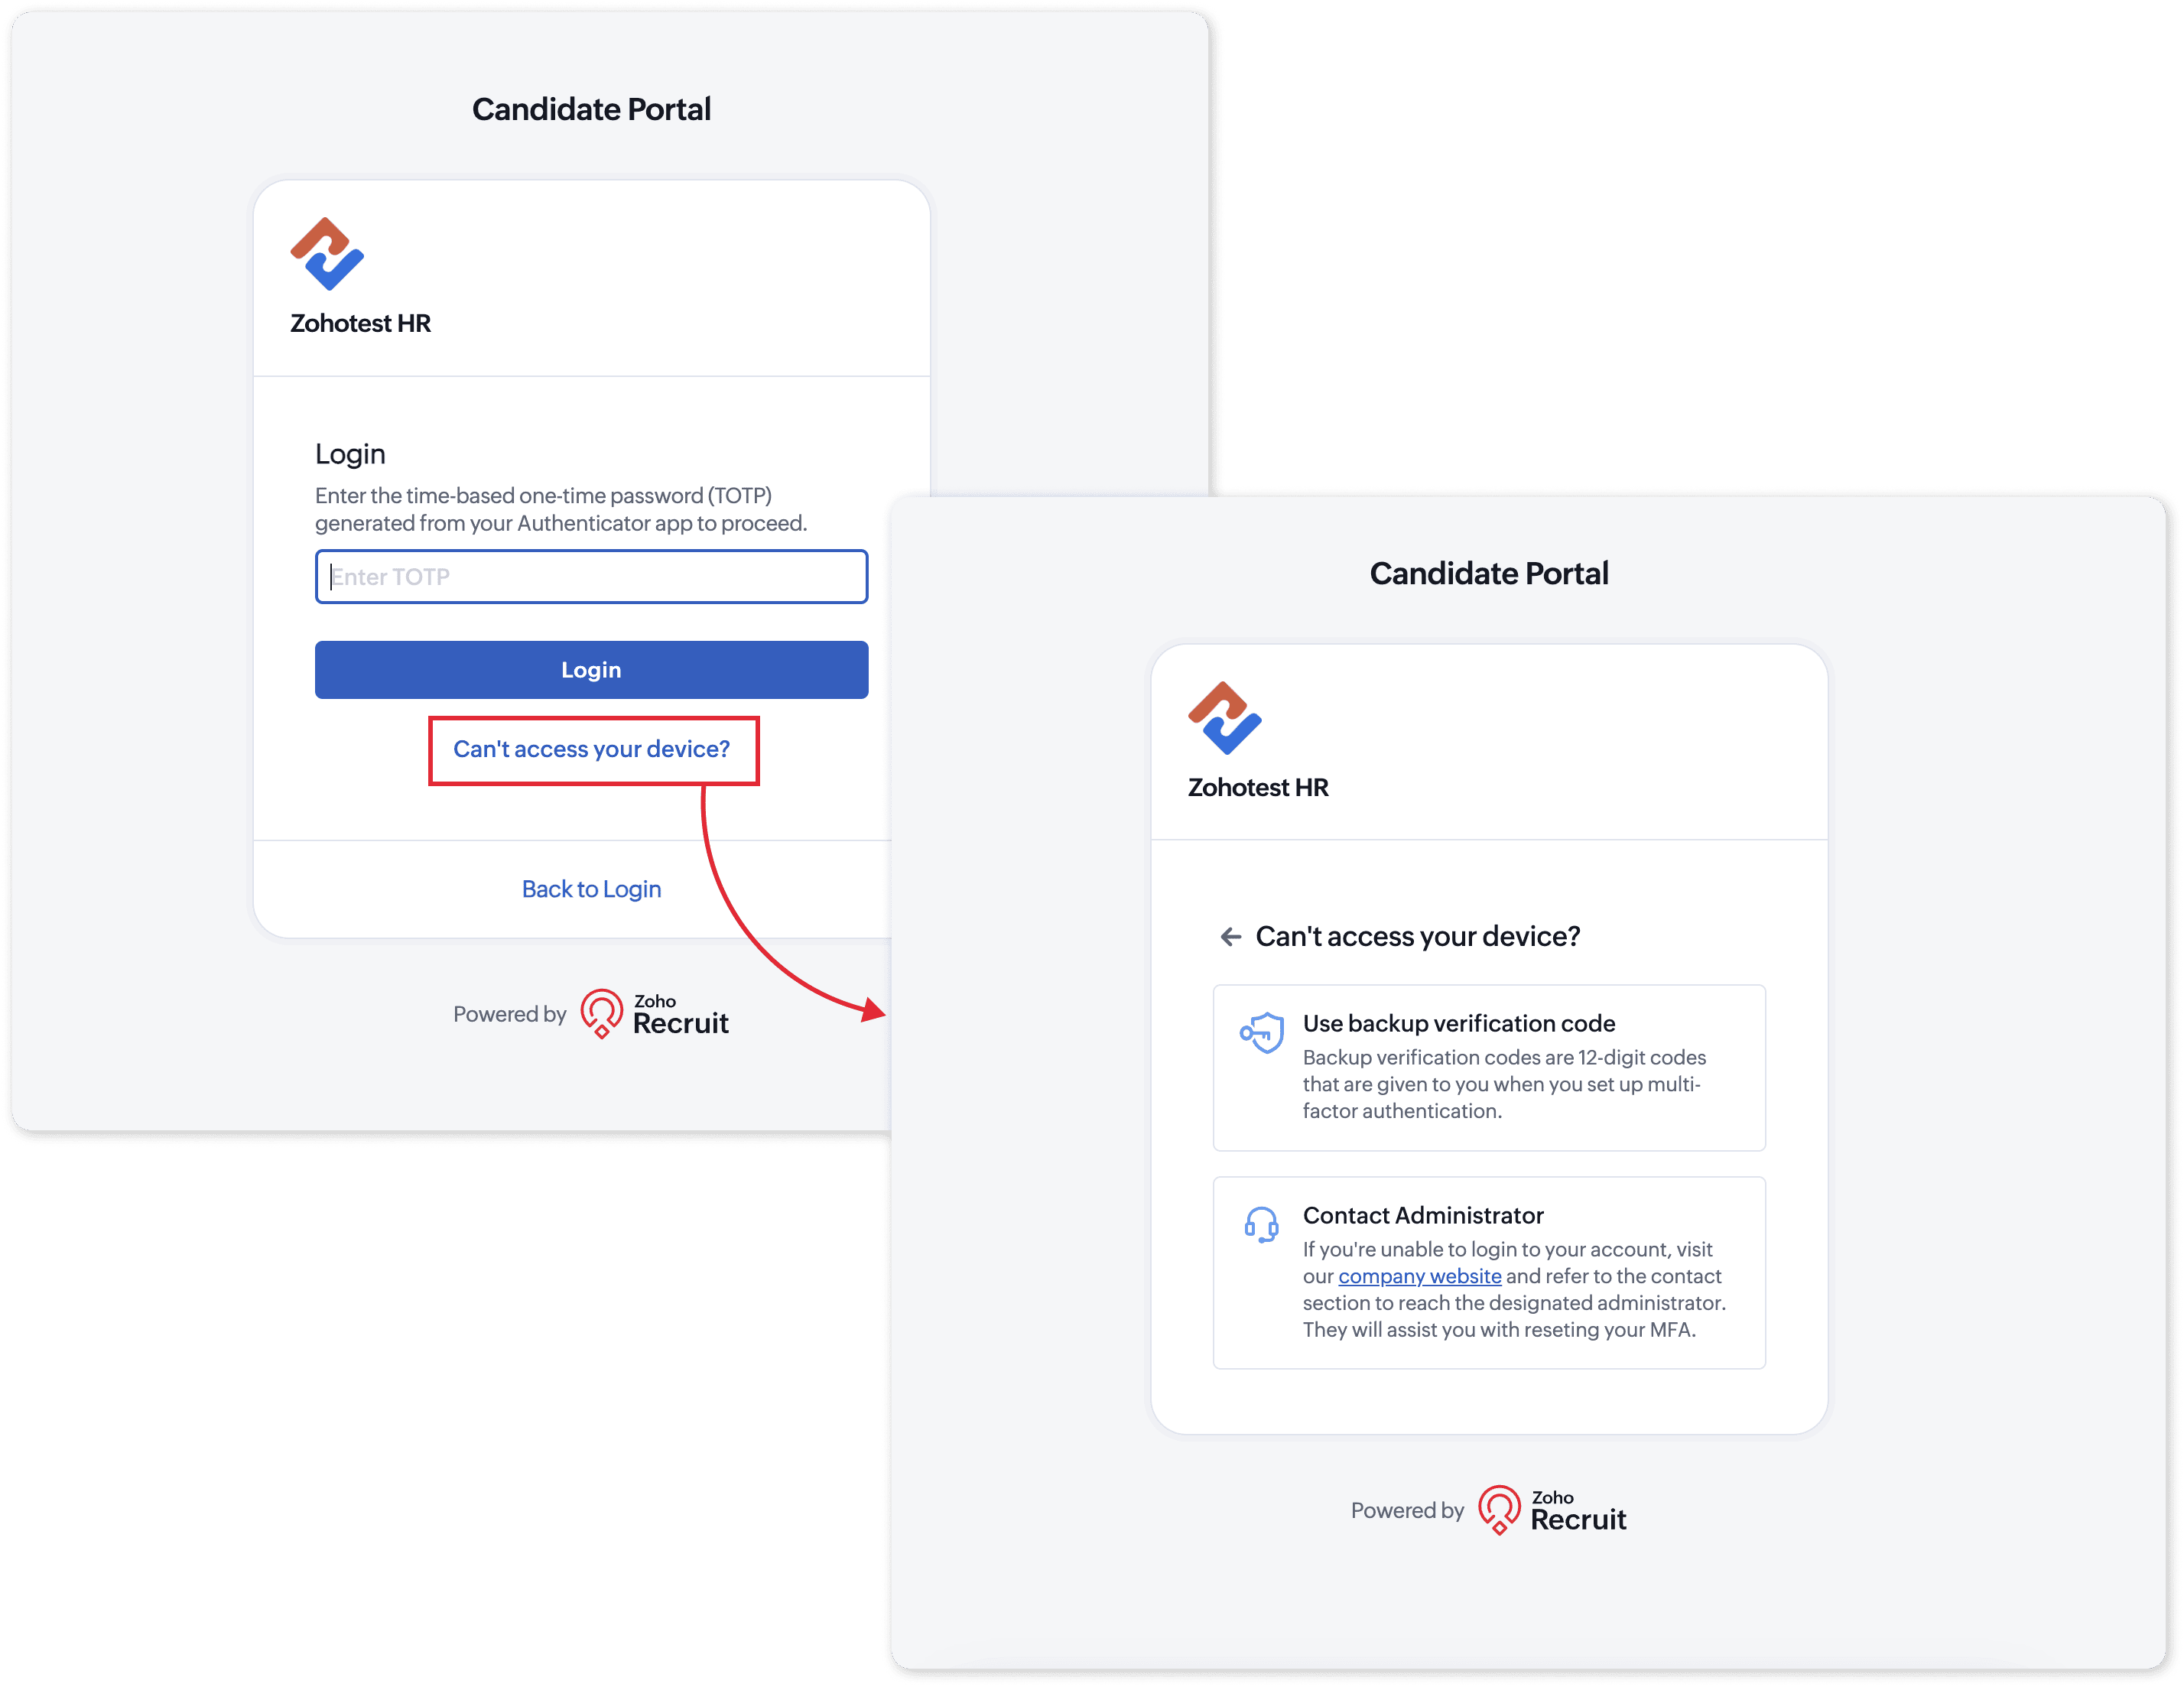The image size is (2184, 1687).
Task: Click the Zohotest HR name in left card
Action: tap(360, 323)
